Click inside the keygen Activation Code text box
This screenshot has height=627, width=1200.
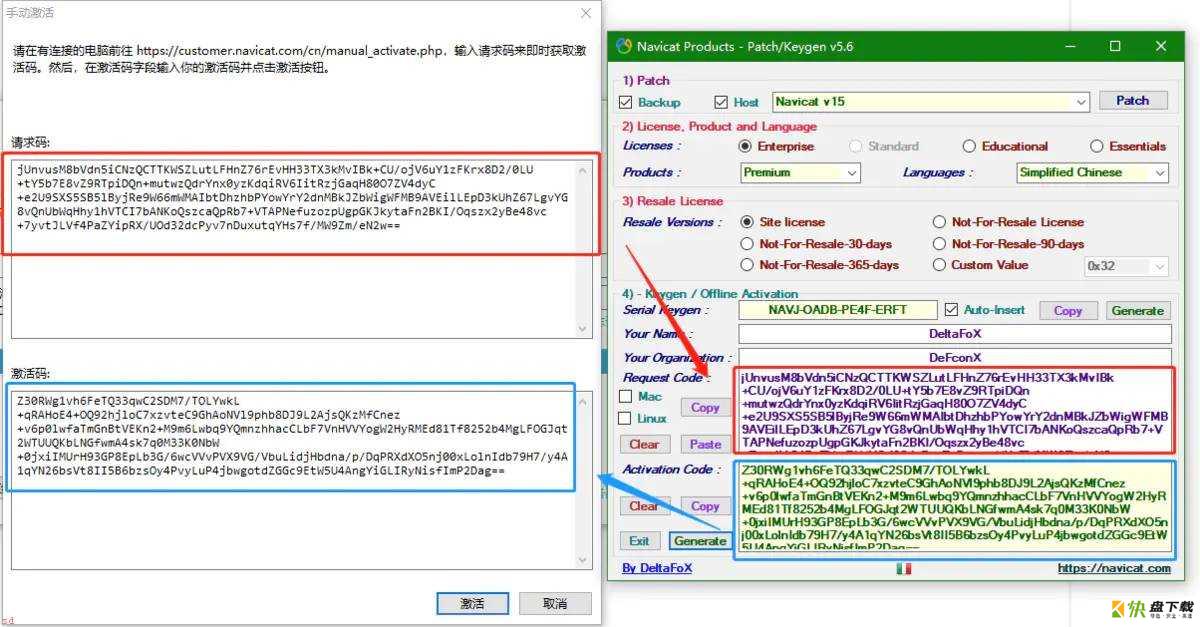coord(953,506)
